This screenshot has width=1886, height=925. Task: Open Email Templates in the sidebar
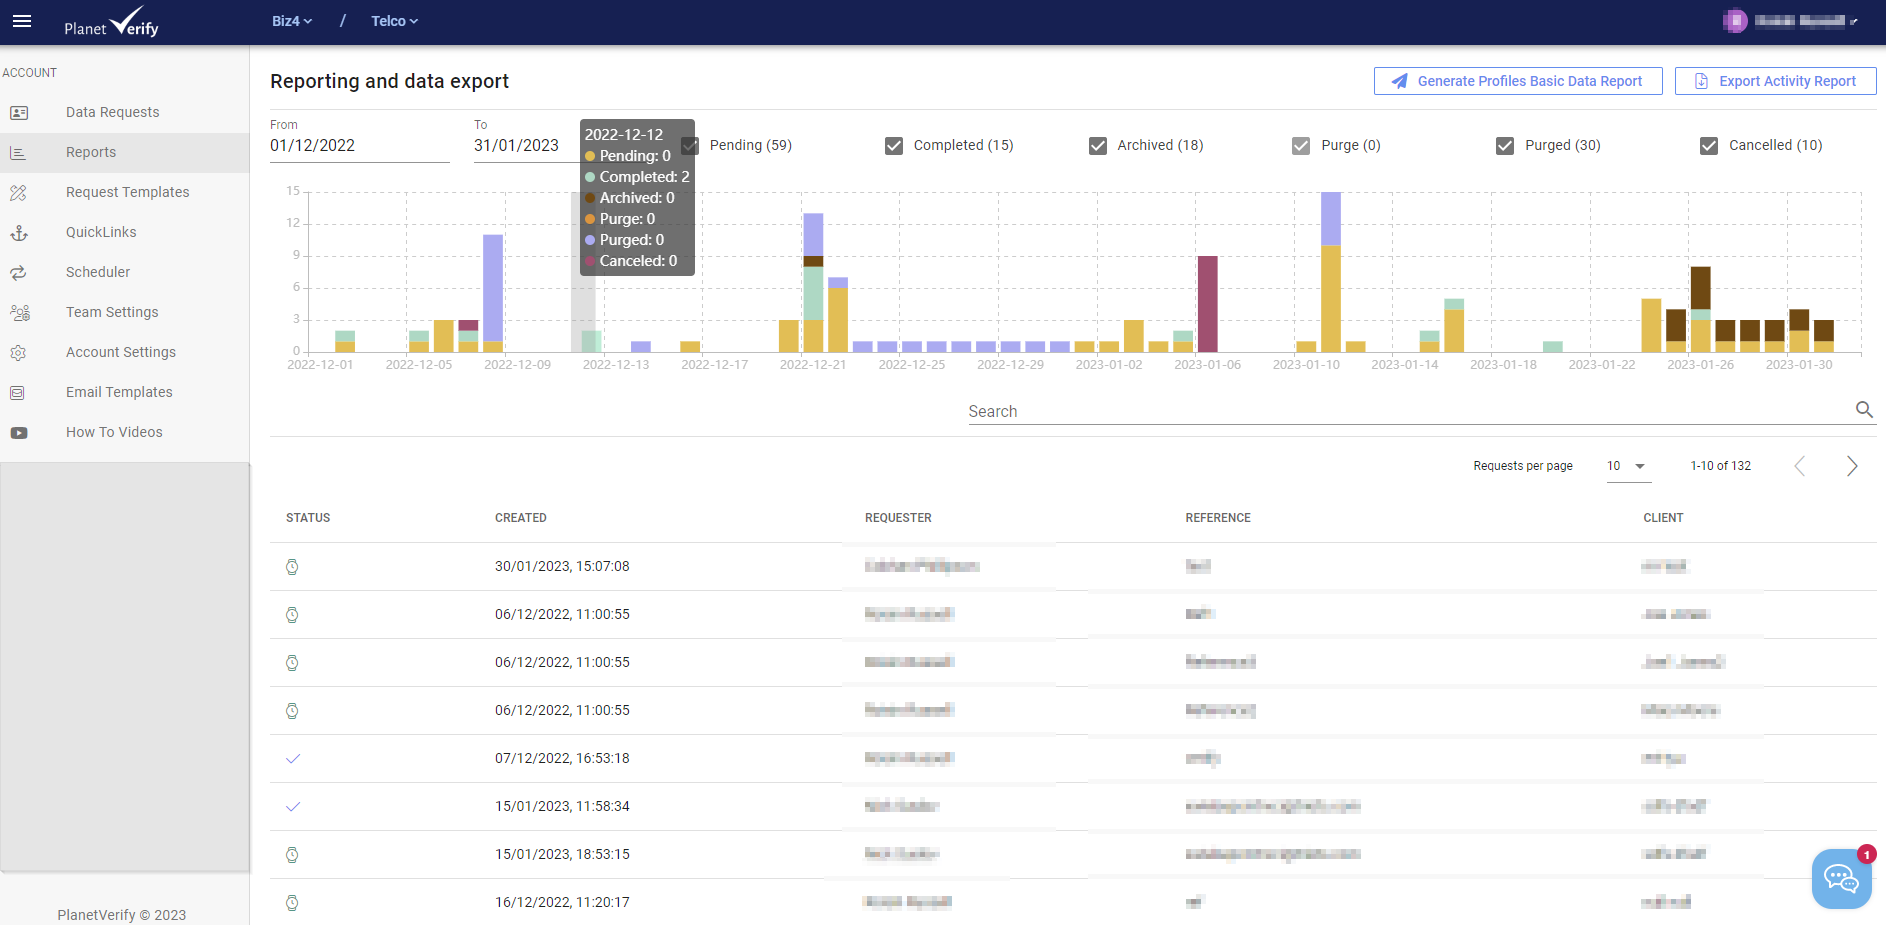click(x=124, y=393)
